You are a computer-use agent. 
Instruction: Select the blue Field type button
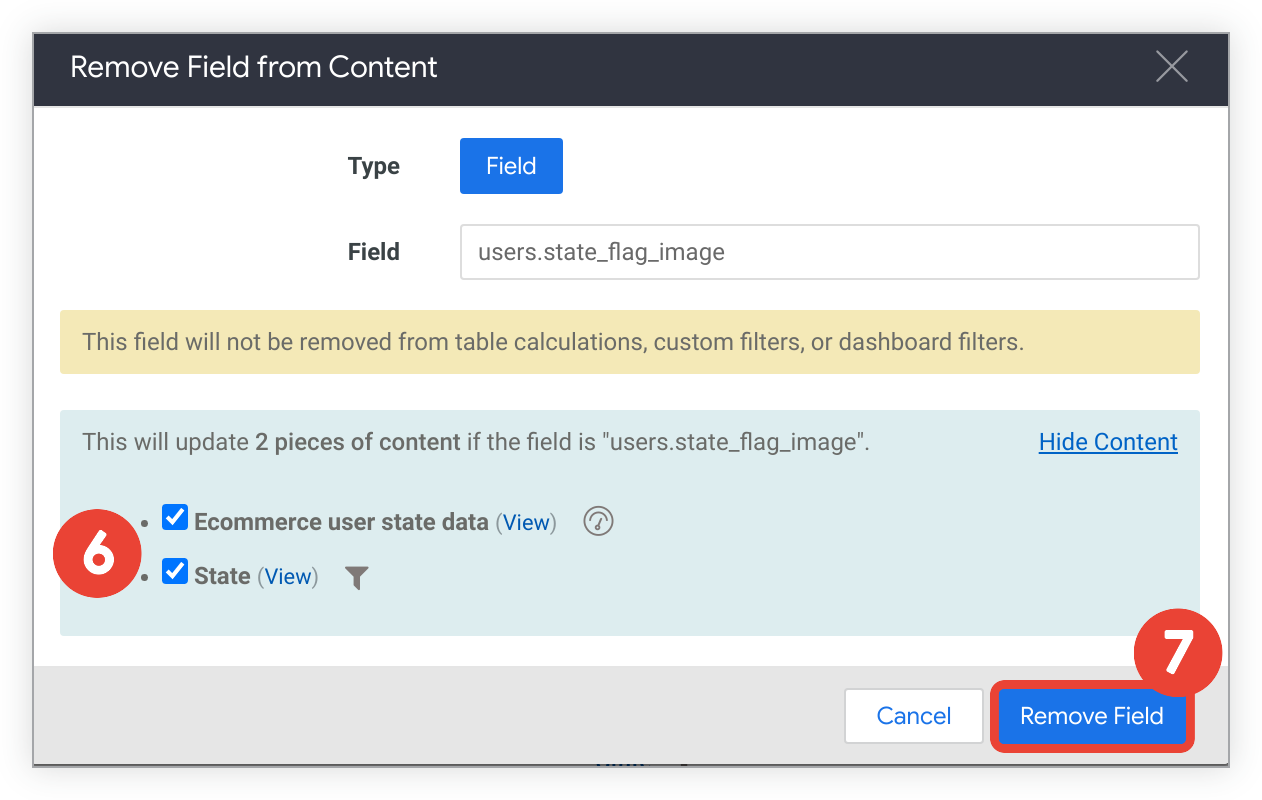coord(511,166)
